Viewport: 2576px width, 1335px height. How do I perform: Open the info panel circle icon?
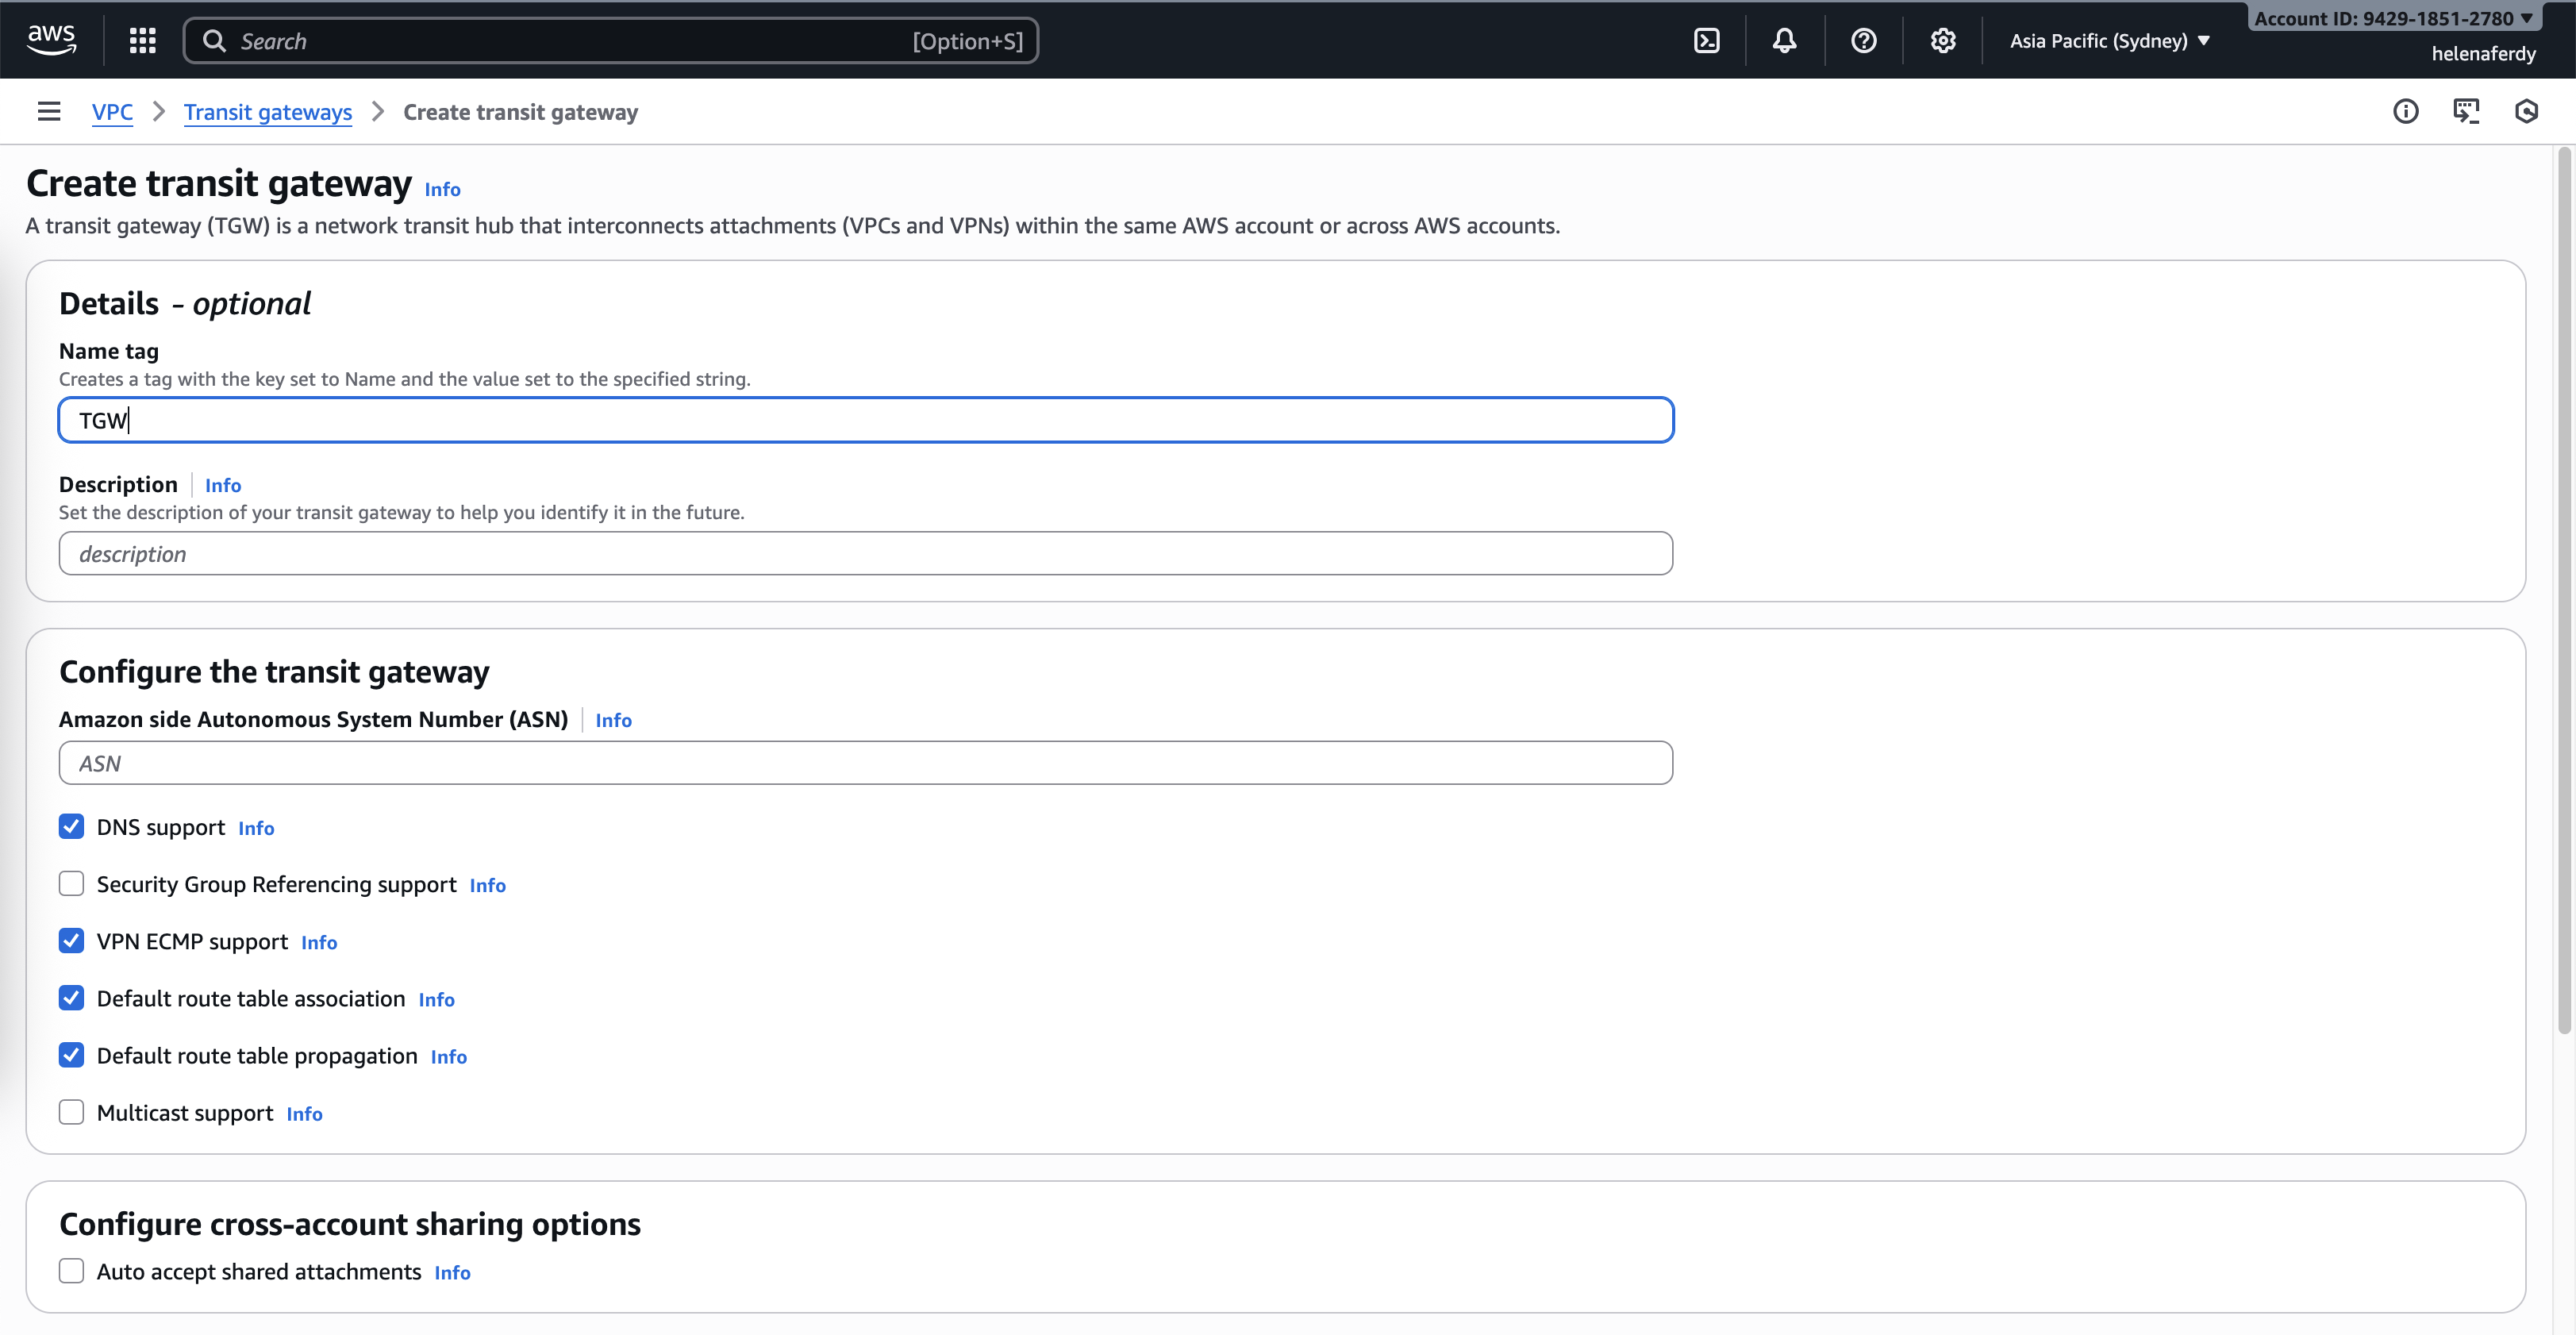pyautogui.click(x=2405, y=111)
